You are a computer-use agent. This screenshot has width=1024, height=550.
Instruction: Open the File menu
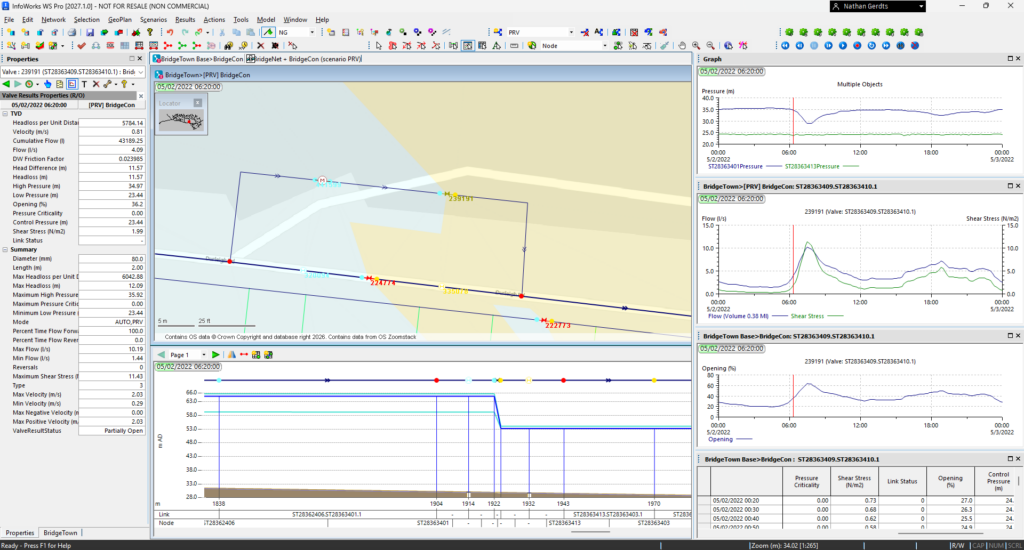tap(9, 20)
